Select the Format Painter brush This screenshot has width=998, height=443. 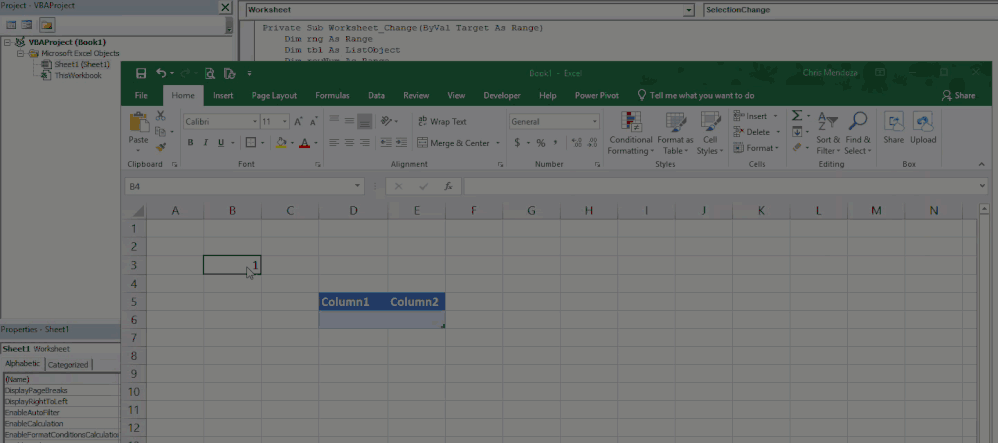pos(160,147)
